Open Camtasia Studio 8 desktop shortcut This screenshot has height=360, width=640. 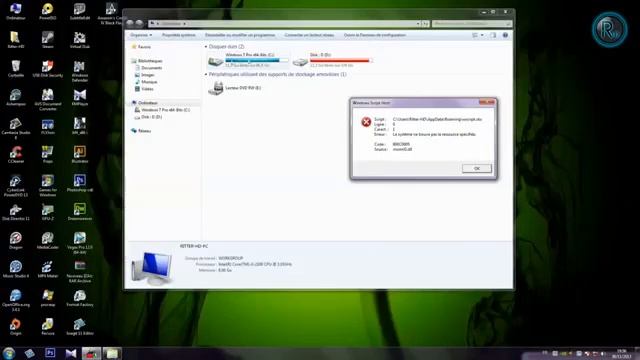click(x=16, y=128)
